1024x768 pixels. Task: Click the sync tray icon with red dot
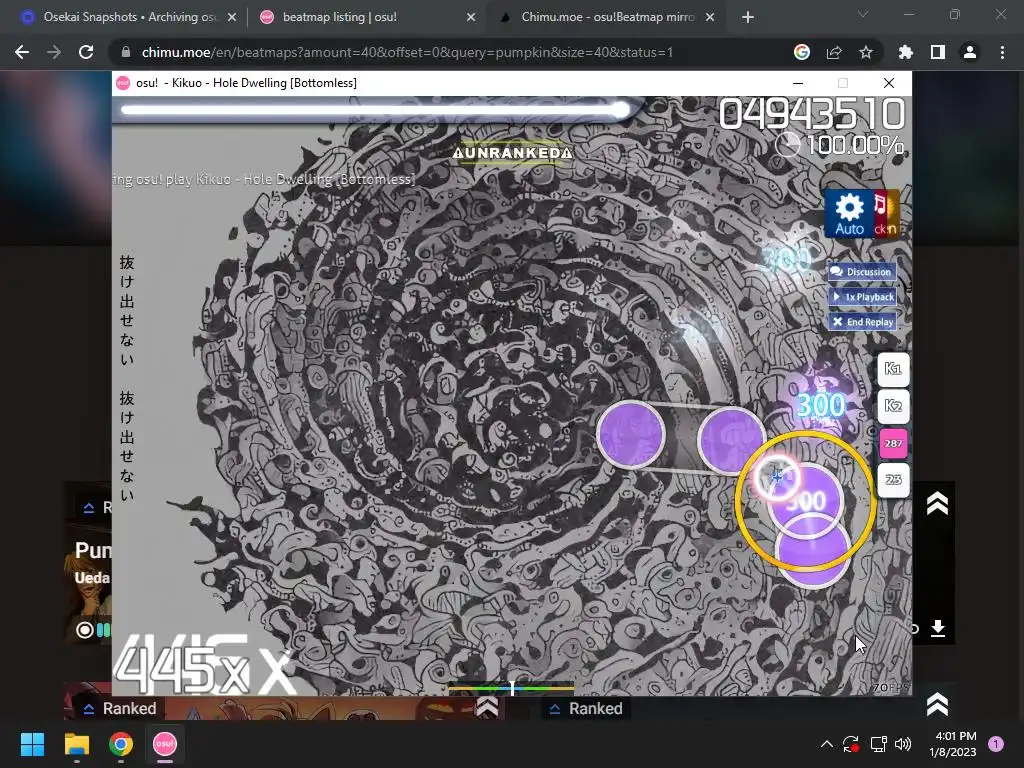(x=851, y=744)
